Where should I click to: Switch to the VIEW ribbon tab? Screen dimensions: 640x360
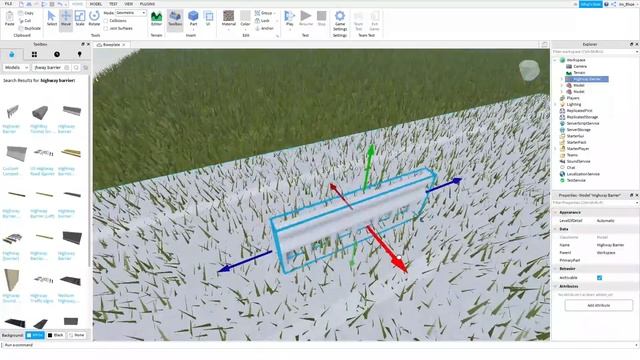(129, 4)
